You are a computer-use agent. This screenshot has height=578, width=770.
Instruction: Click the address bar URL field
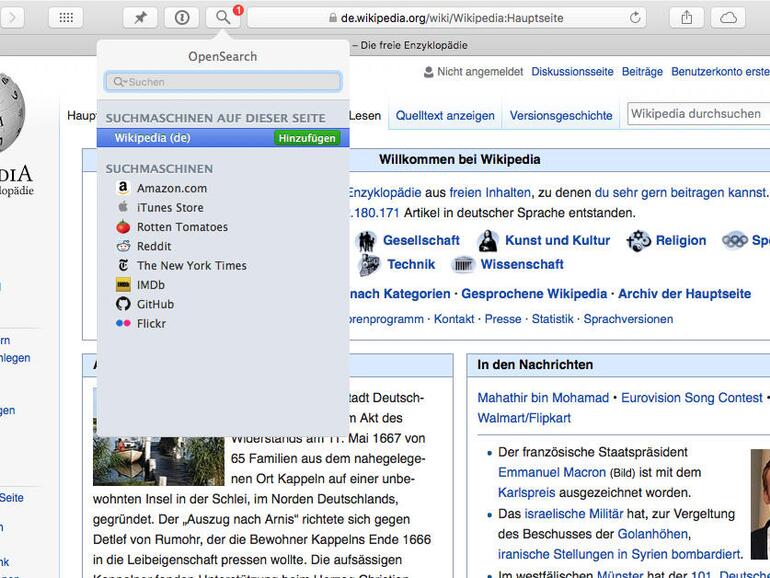[x=446, y=18]
